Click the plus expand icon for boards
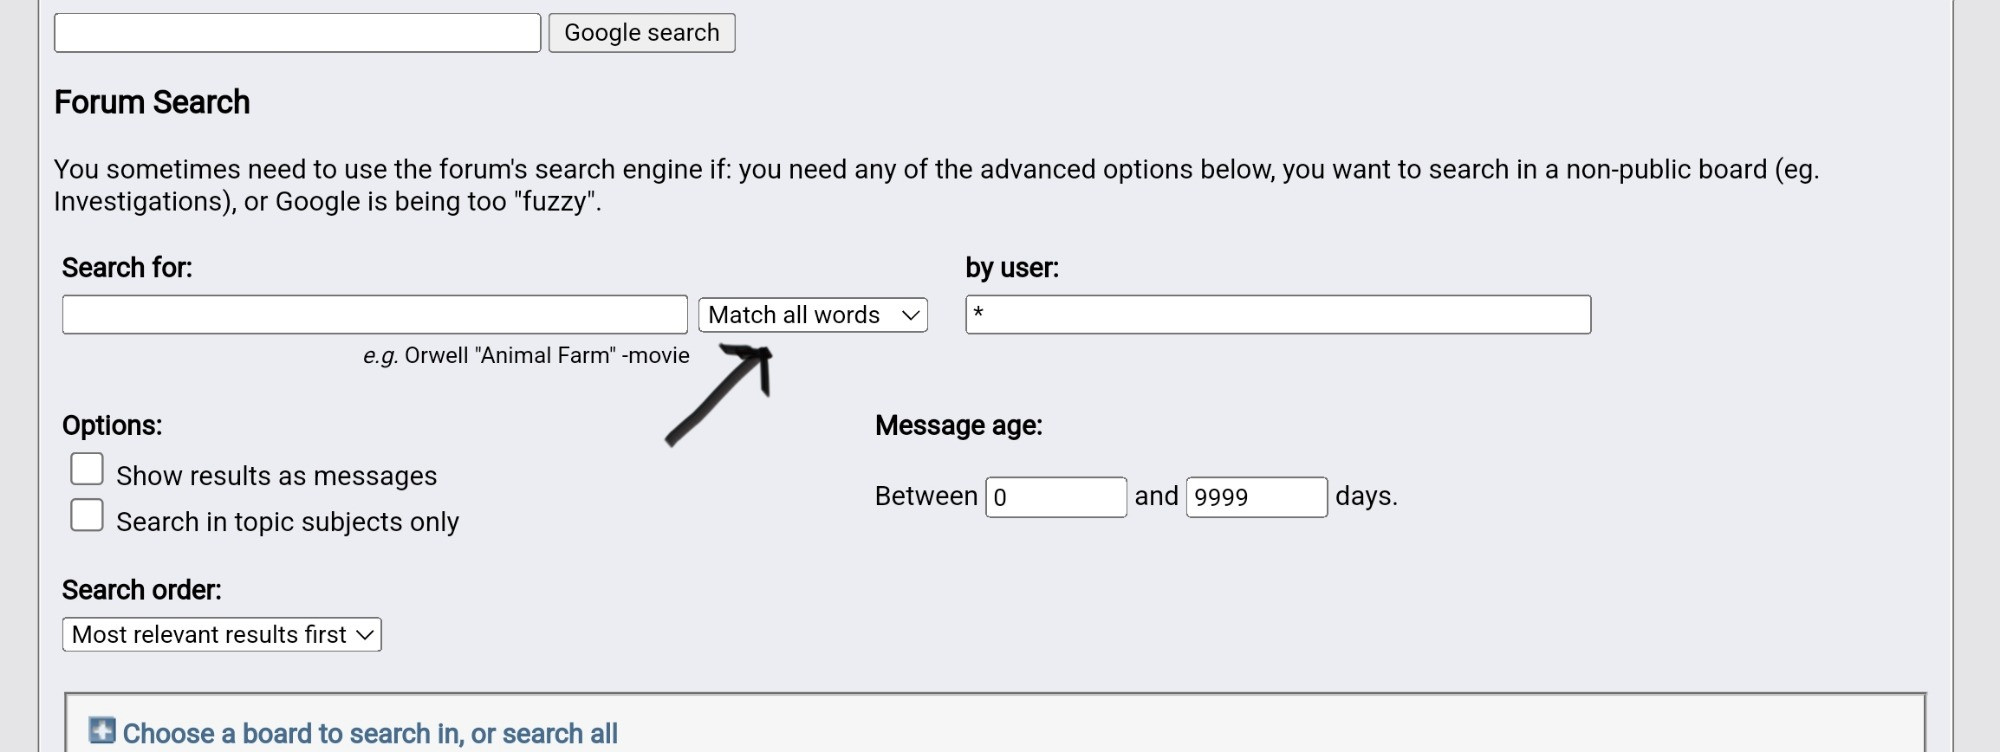2000x752 pixels. click(102, 731)
